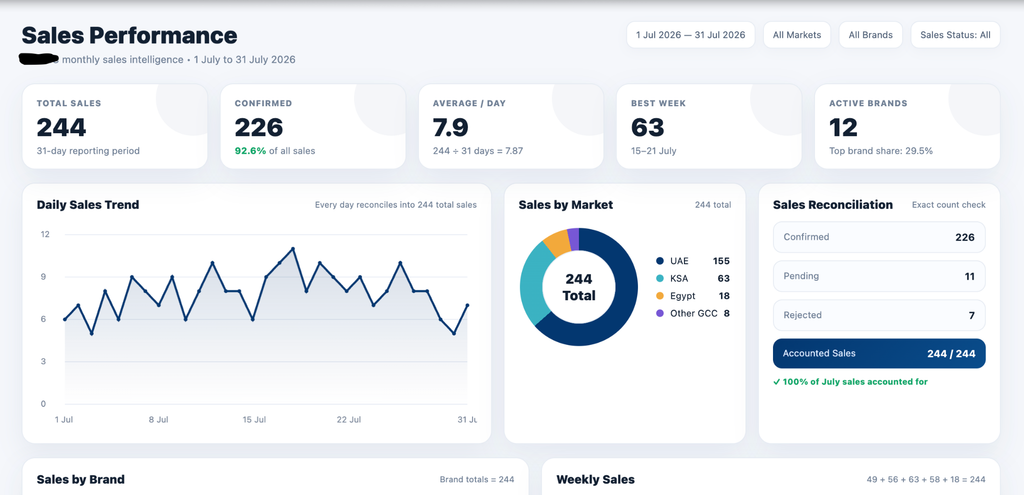The width and height of the screenshot is (1024, 495).
Task: Click the Sales by Market heading
Action: pyautogui.click(x=566, y=205)
